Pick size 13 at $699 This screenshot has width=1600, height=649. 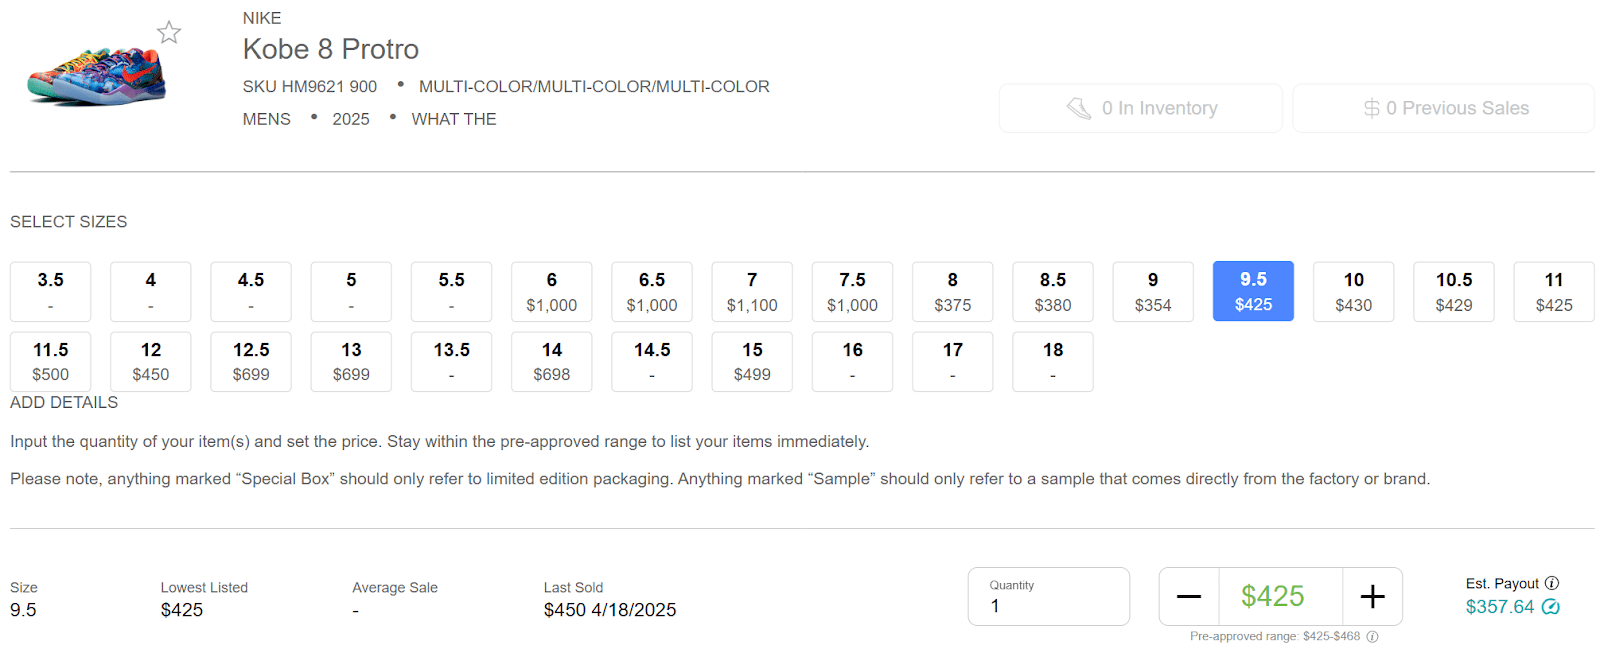click(351, 362)
